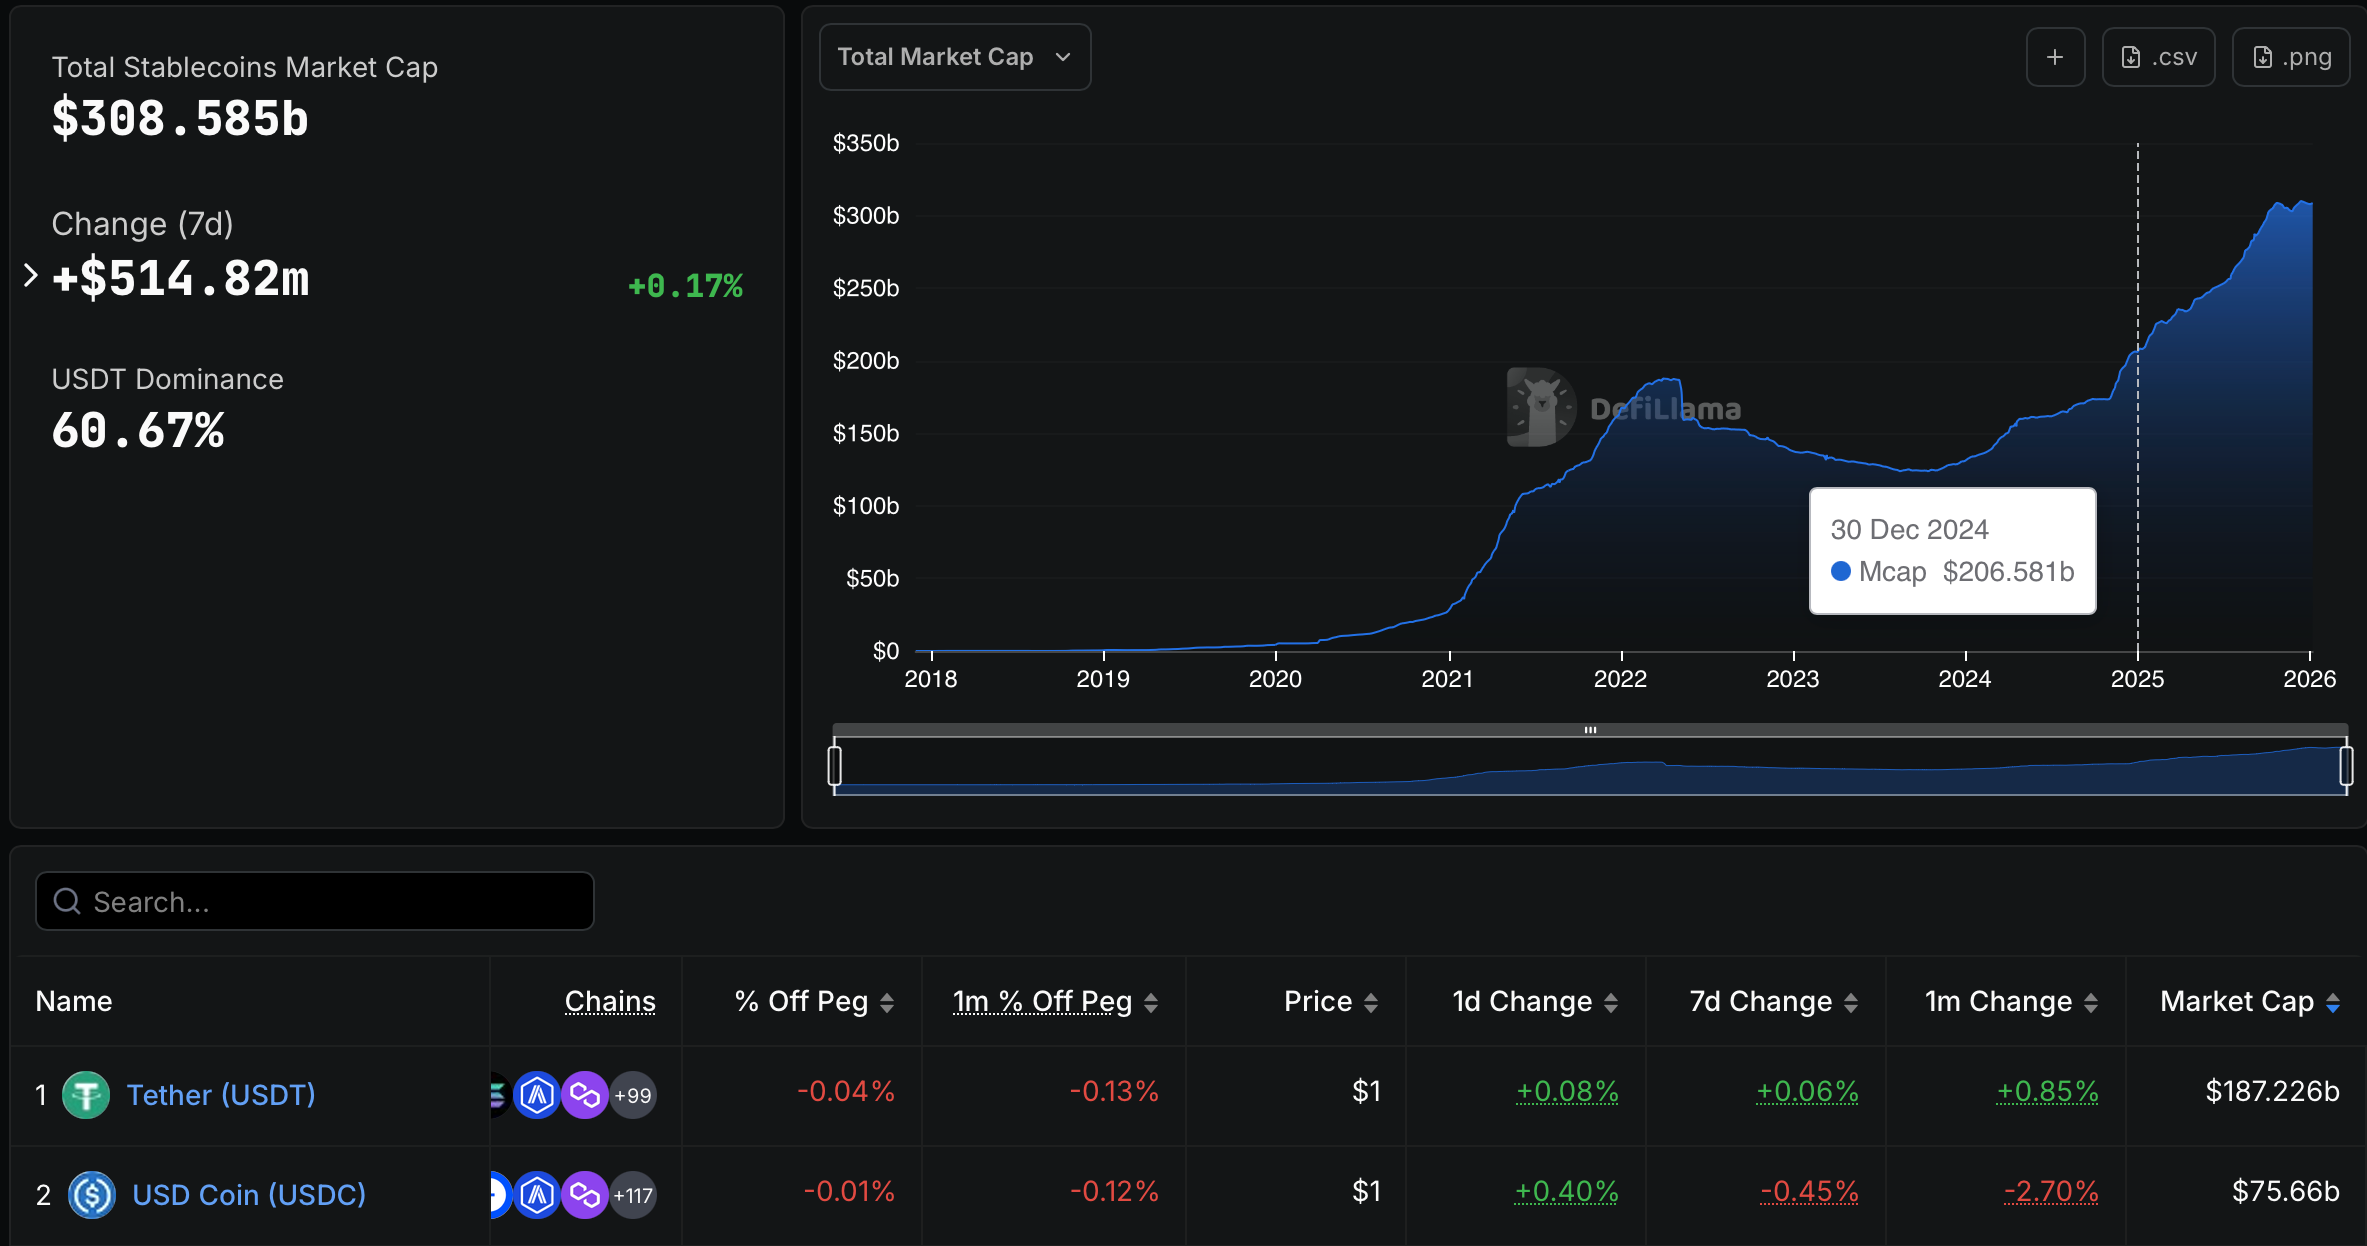This screenshot has height=1246, width=2367.
Task: Expand the Change (7d) details chevron
Action: pos(30,275)
